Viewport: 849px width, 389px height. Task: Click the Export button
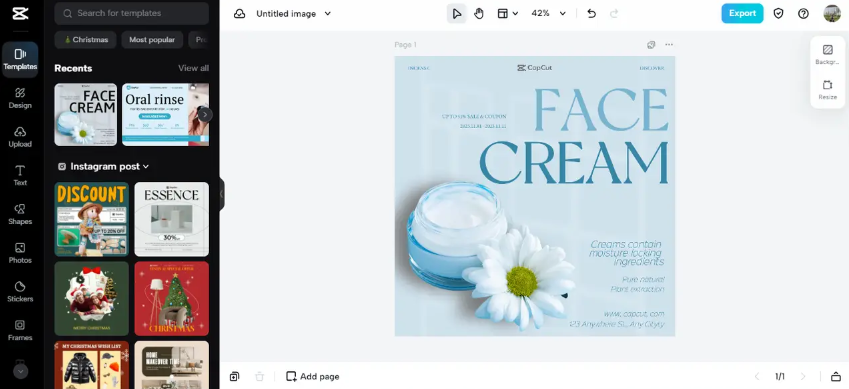742,14
